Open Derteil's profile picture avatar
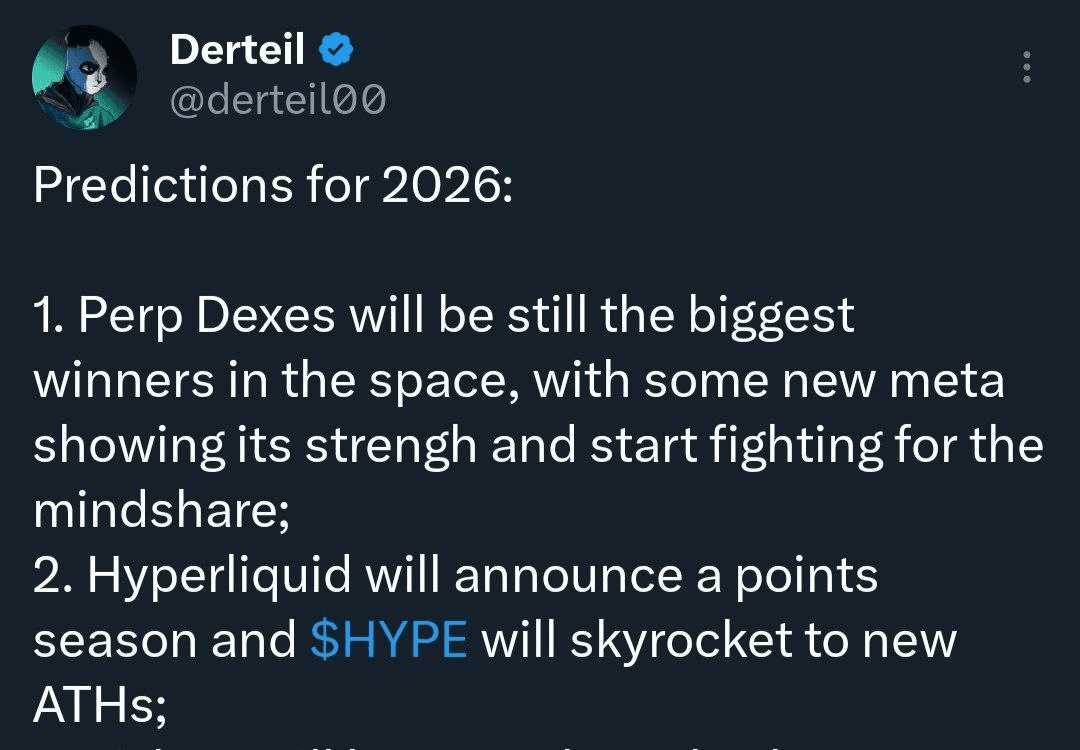 84,76
